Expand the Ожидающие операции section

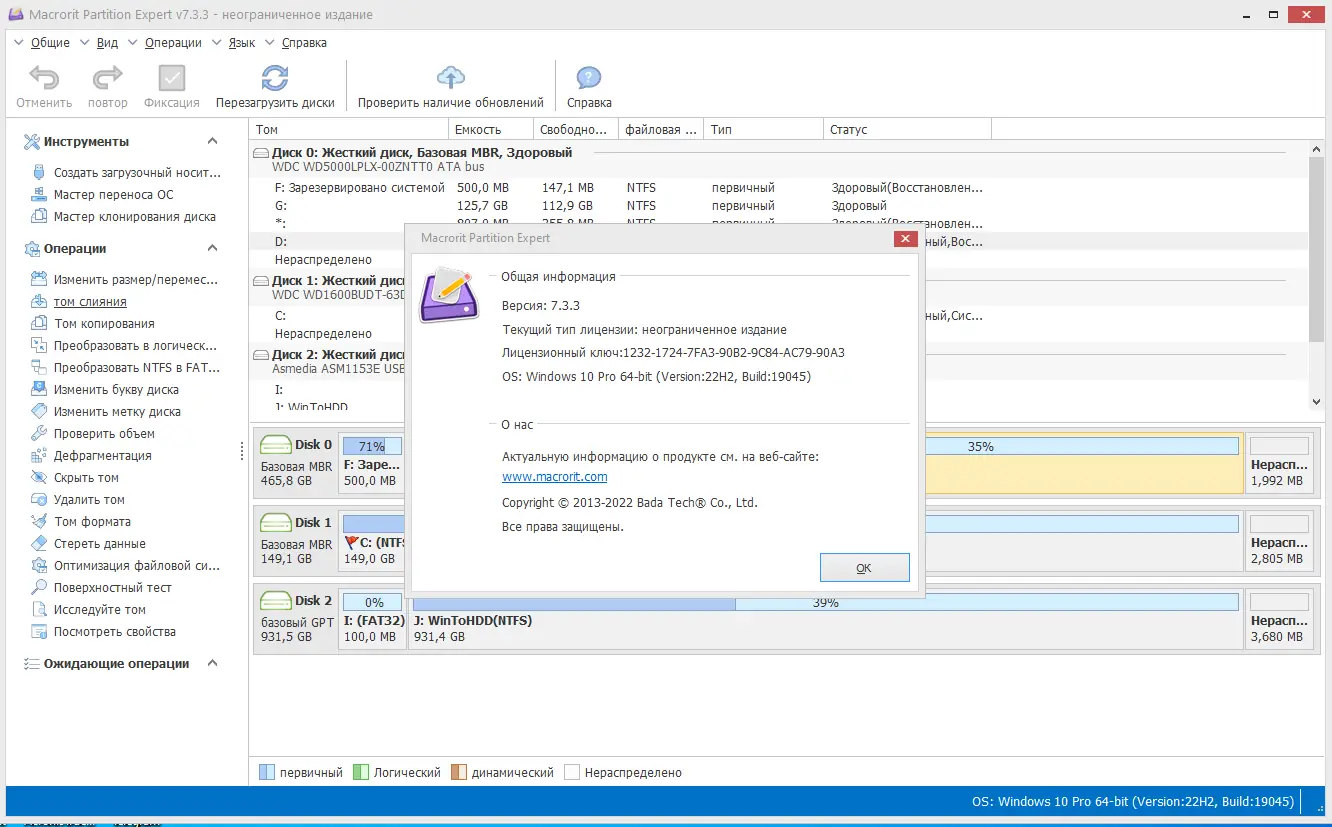point(211,662)
